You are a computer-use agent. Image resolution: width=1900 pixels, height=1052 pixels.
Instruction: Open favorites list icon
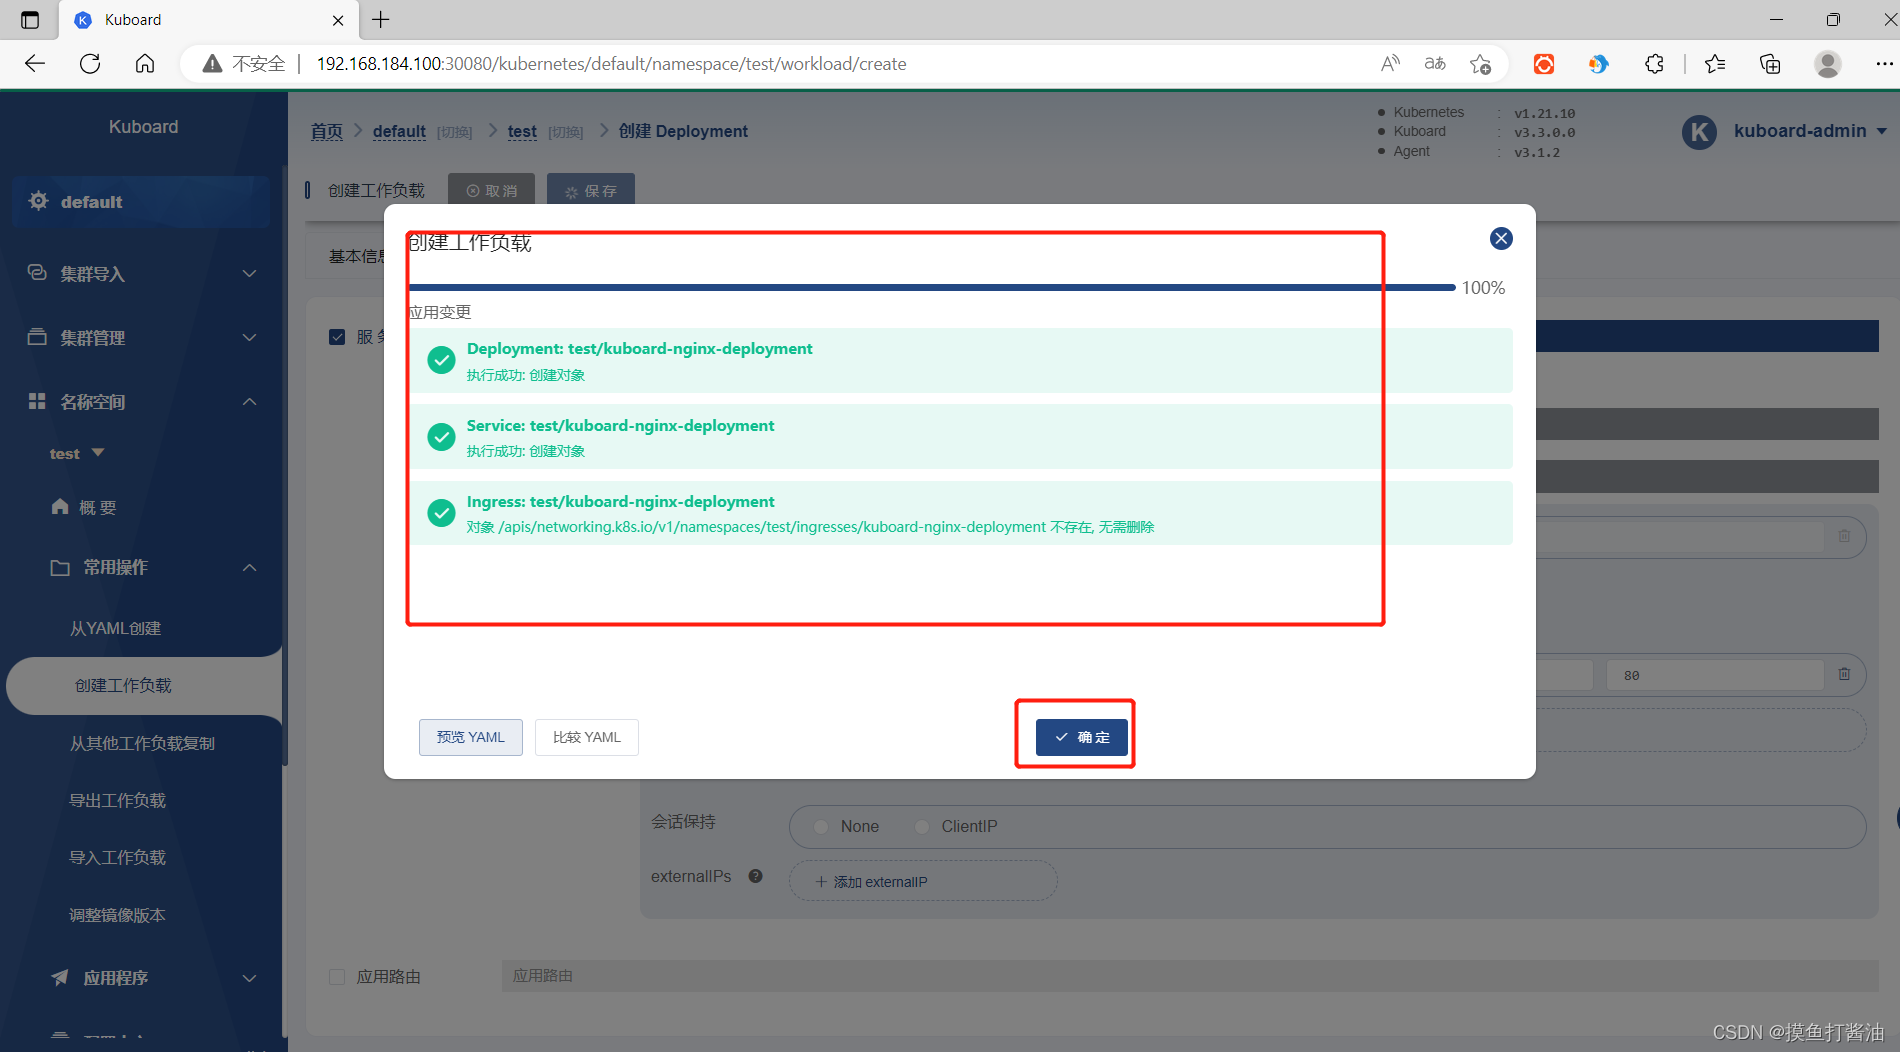[1715, 64]
